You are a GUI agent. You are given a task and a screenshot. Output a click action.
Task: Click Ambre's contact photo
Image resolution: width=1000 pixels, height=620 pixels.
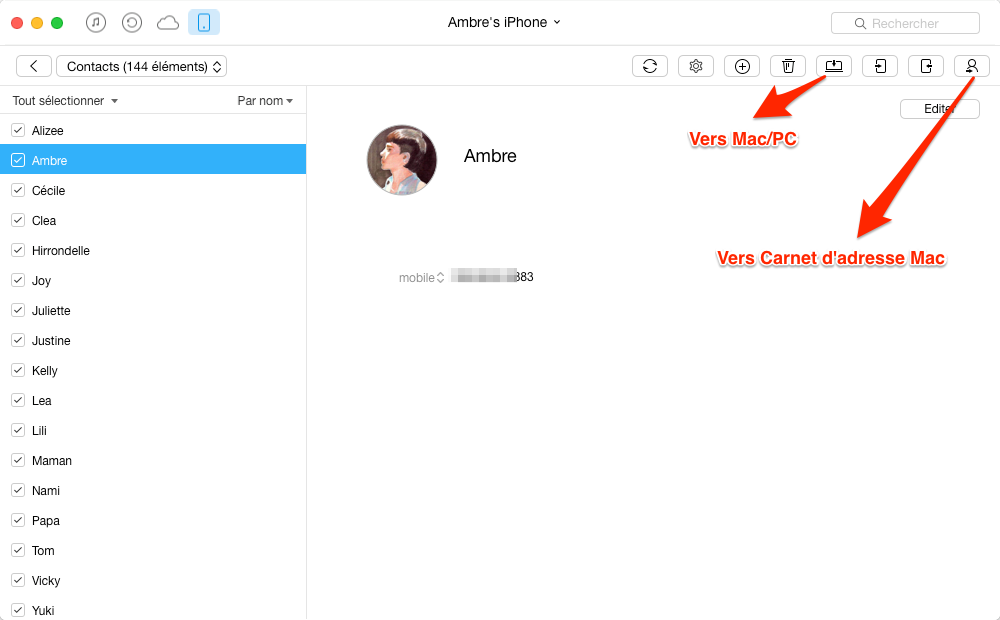pyautogui.click(x=402, y=159)
